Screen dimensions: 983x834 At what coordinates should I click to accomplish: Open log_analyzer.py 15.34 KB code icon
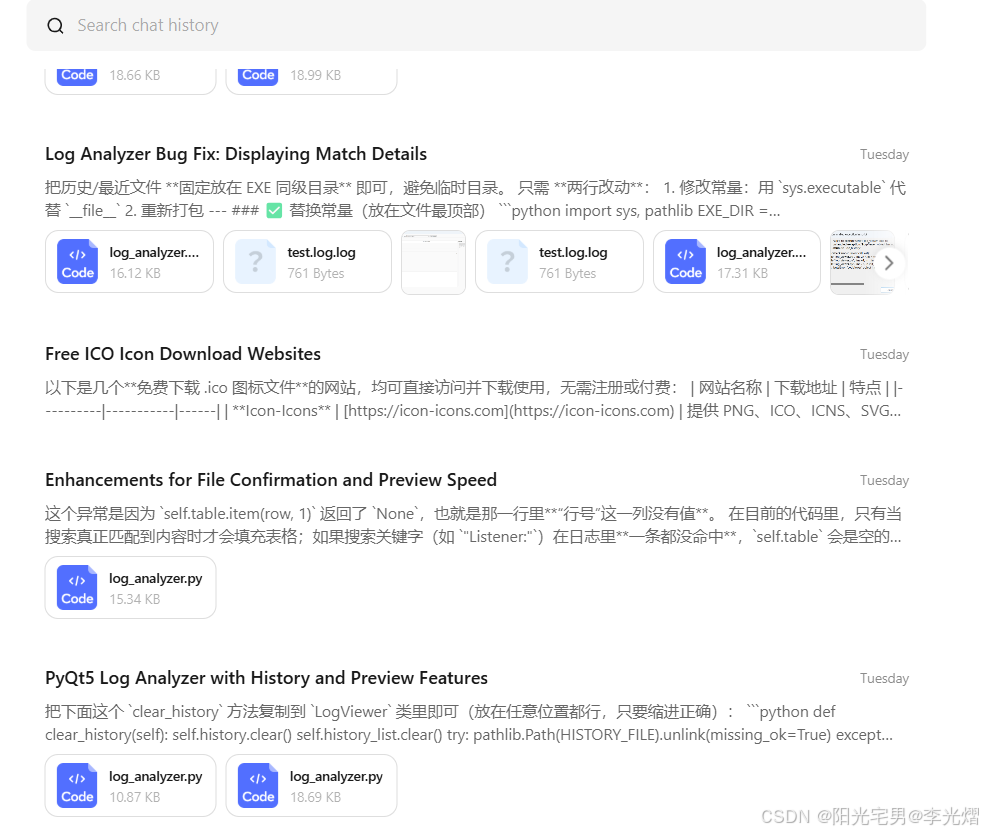click(x=77, y=588)
